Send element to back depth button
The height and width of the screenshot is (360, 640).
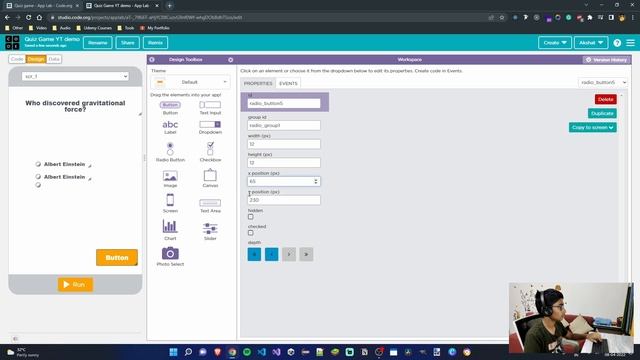click(x=254, y=254)
